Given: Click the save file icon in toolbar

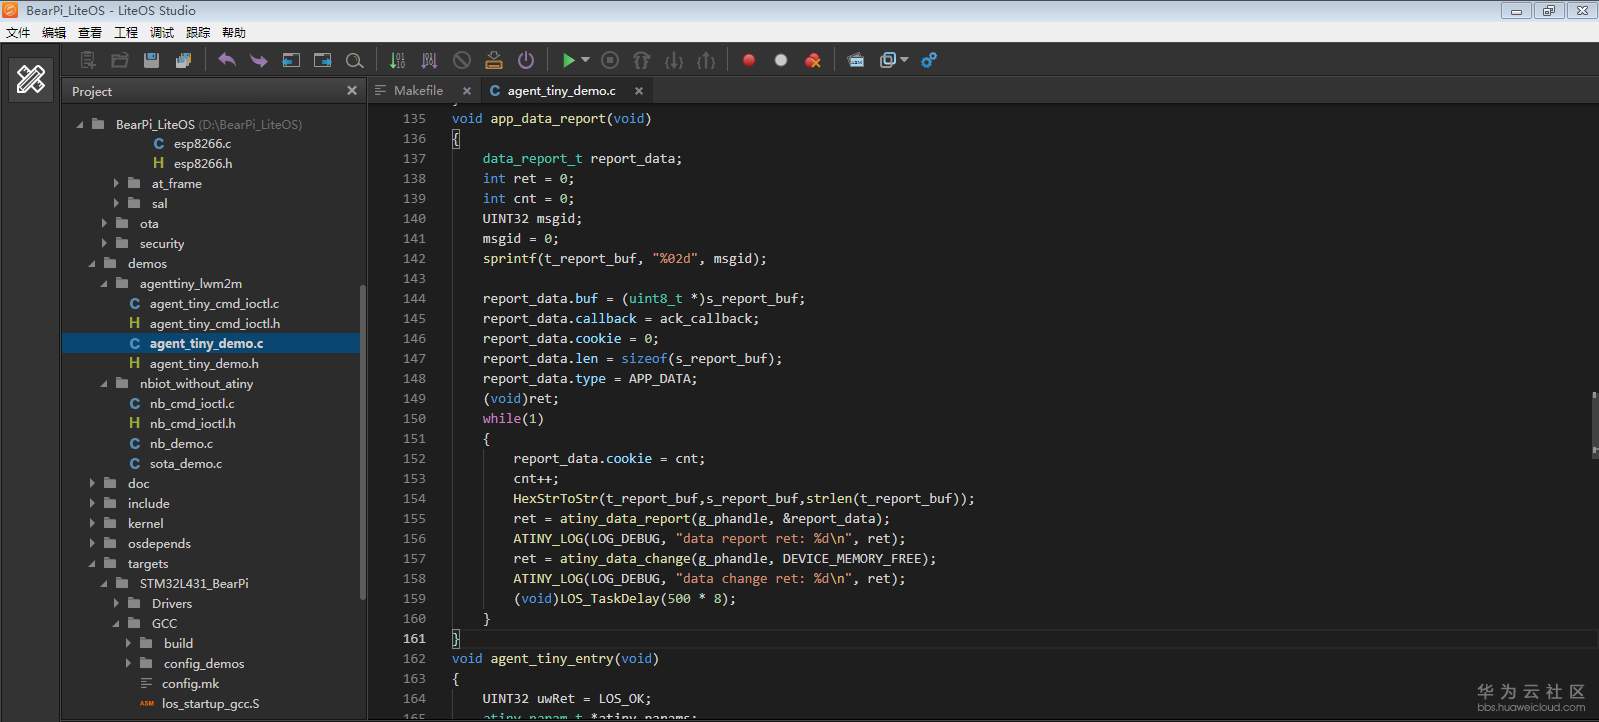Looking at the screenshot, I should pos(152,60).
